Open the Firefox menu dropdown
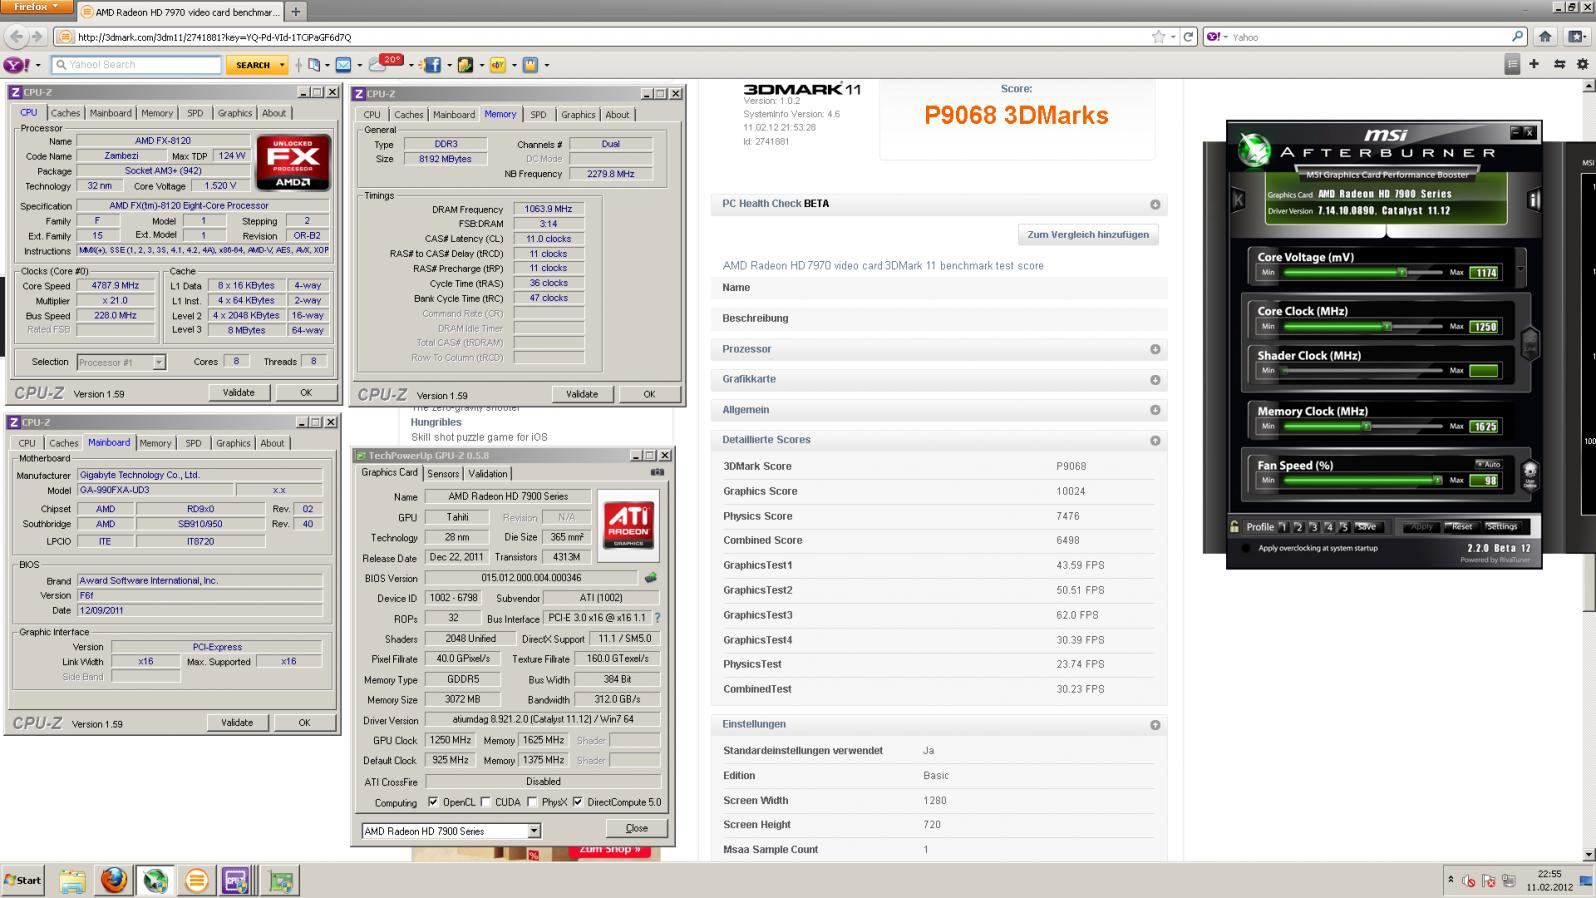This screenshot has width=1596, height=898. (x=35, y=7)
